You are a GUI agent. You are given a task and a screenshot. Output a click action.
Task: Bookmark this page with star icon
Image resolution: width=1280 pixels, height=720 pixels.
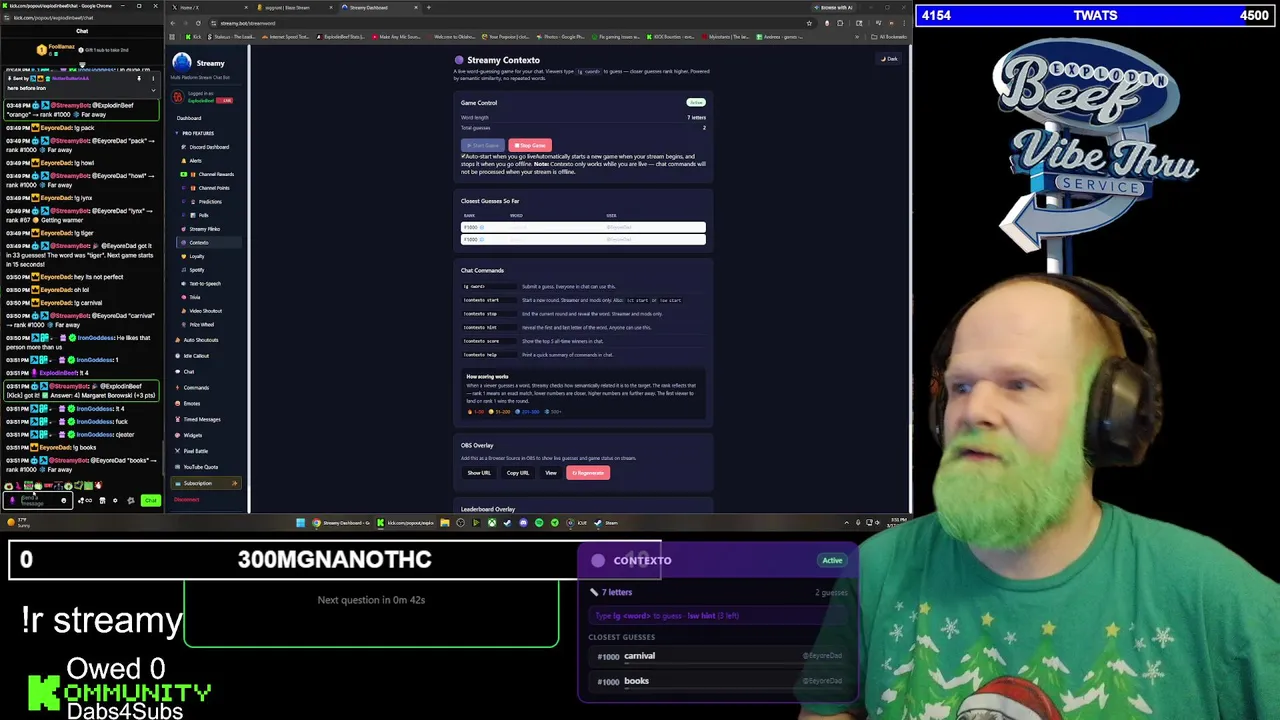coord(809,23)
